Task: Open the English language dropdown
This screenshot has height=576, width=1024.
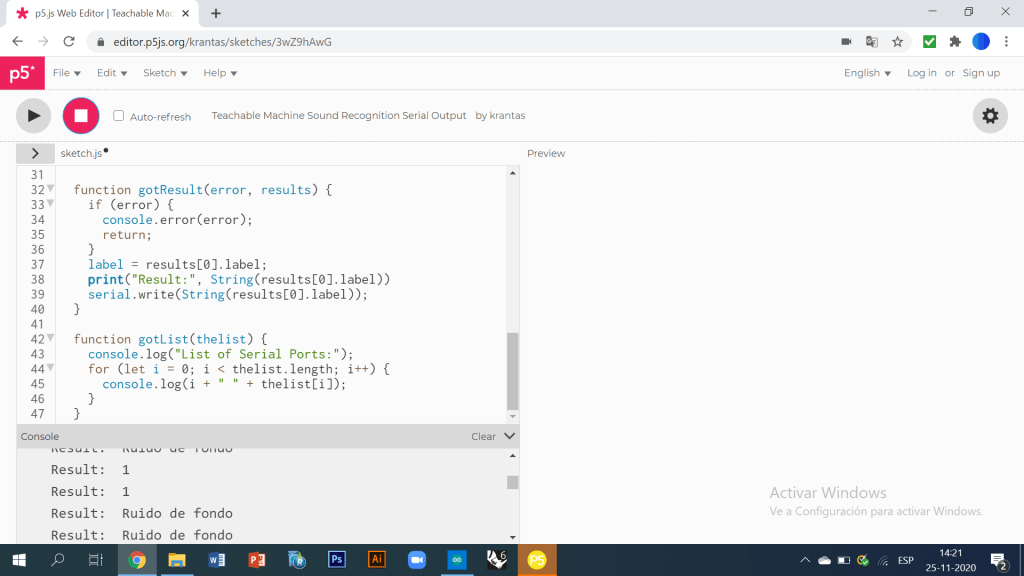Action: point(867,73)
